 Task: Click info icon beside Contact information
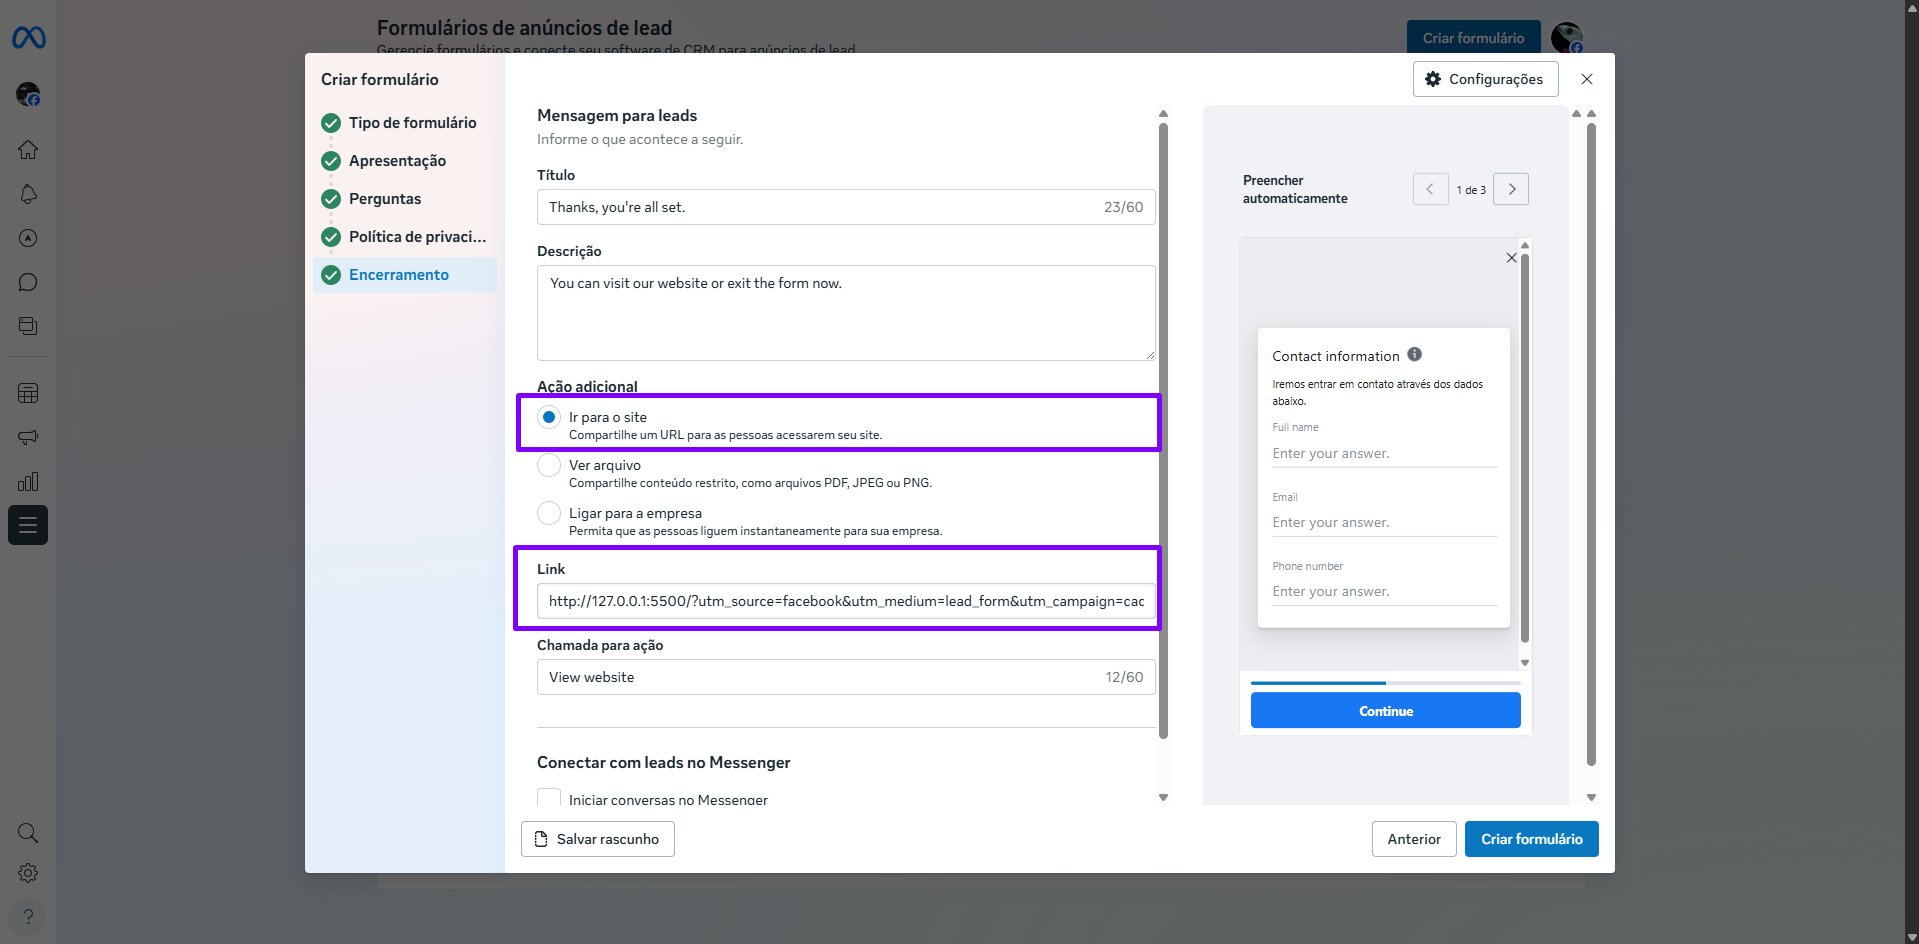1414,354
